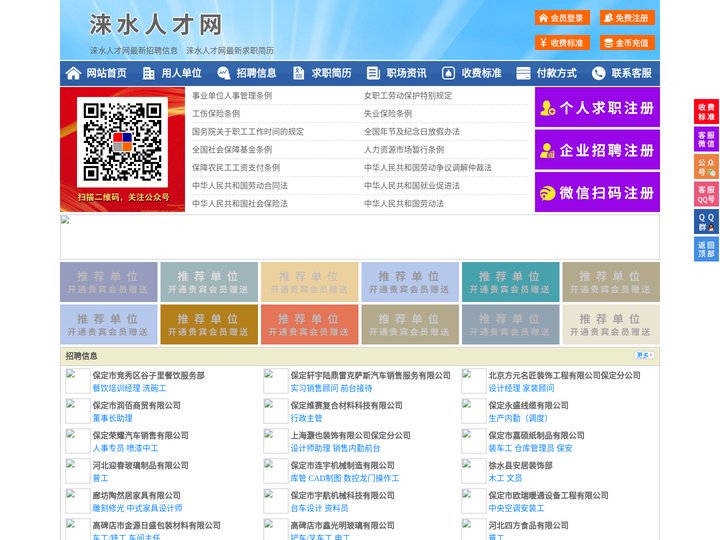The image size is (720, 540).
Task: Open the 中华人民共和国社会保险法 link
Action: click(240, 203)
